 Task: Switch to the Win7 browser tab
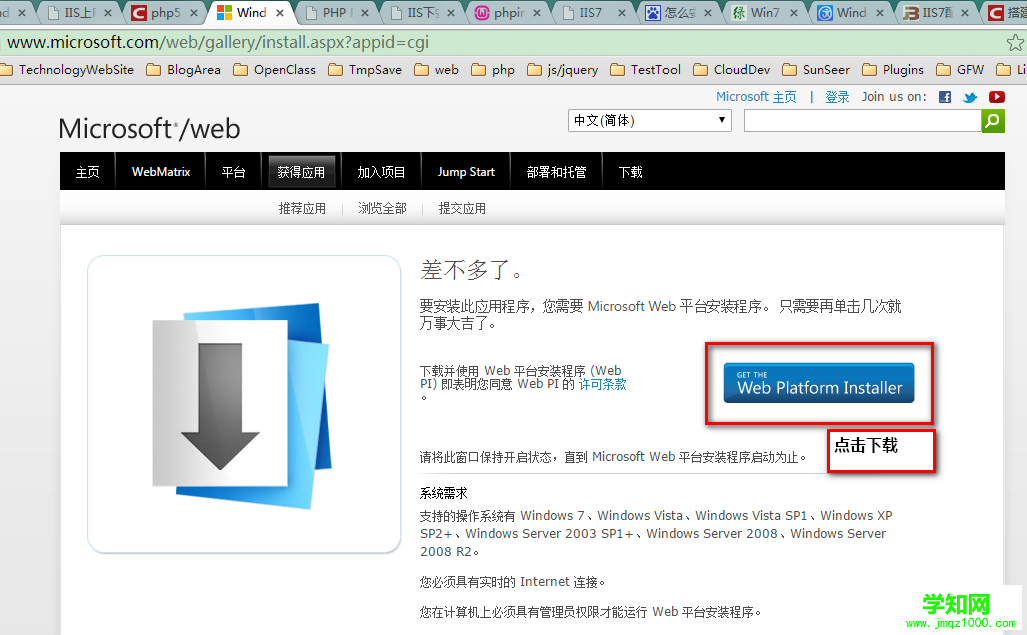click(x=764, y=12)
